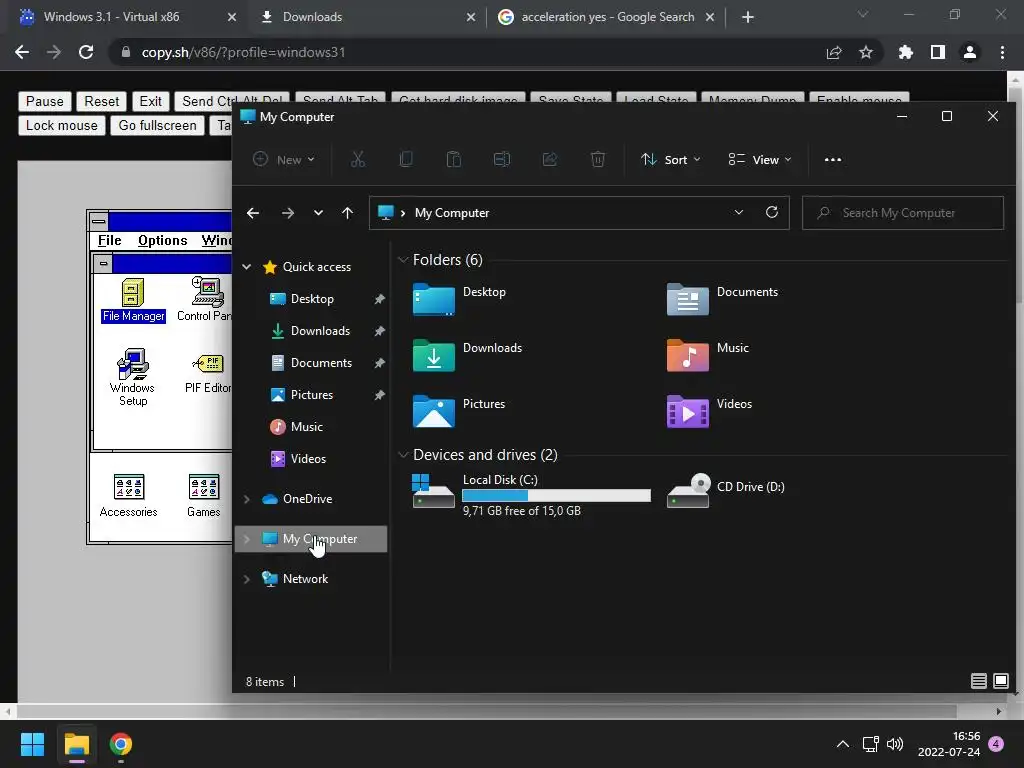Image resolution: width=1024 pixels, height=768 pixels.
Task: Open volume control in system tray
Action: (895, 744)
